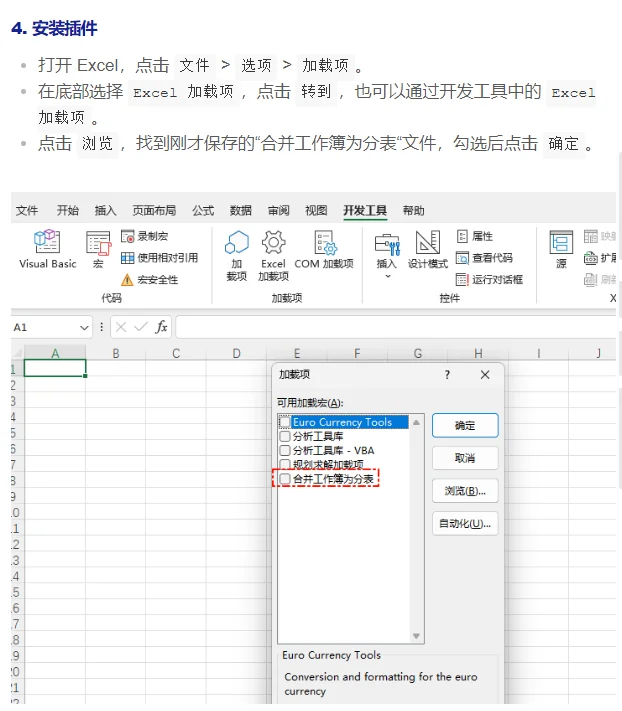Image resolution: width=622 pixels, height=711 pixels.
Task: Switch to the 开始 tab
Action: point(68,210)
